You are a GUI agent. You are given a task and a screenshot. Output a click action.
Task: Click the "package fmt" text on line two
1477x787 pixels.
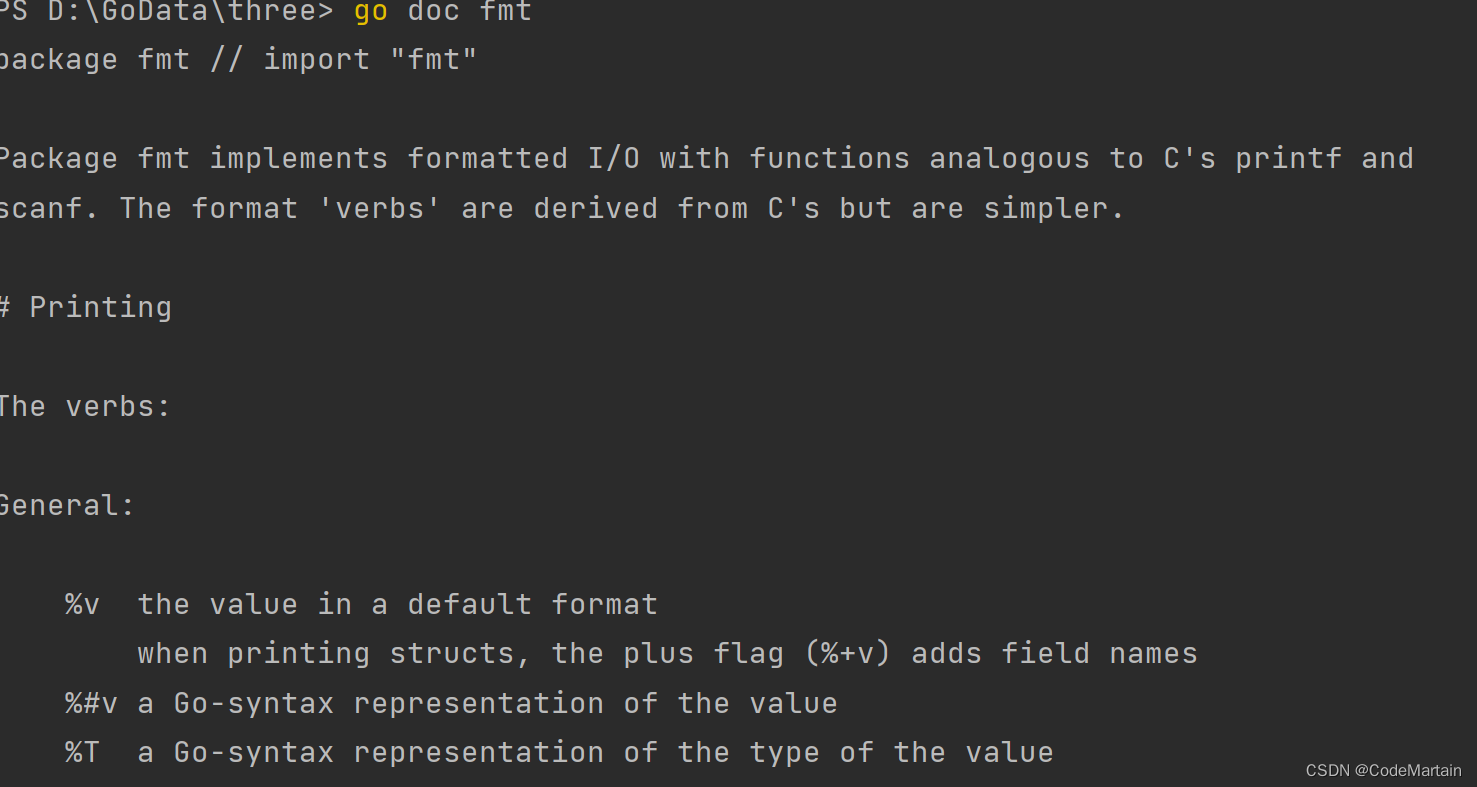click(x=94, y=60)
